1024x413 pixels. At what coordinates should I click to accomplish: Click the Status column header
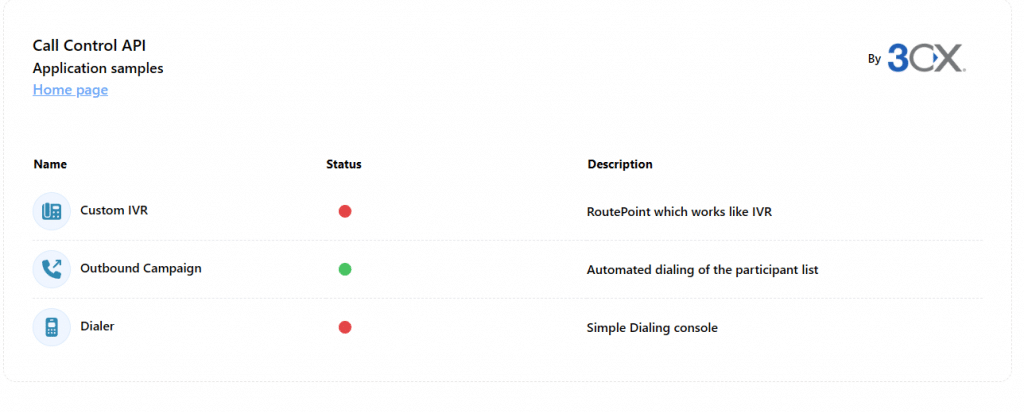pos(344,164)
